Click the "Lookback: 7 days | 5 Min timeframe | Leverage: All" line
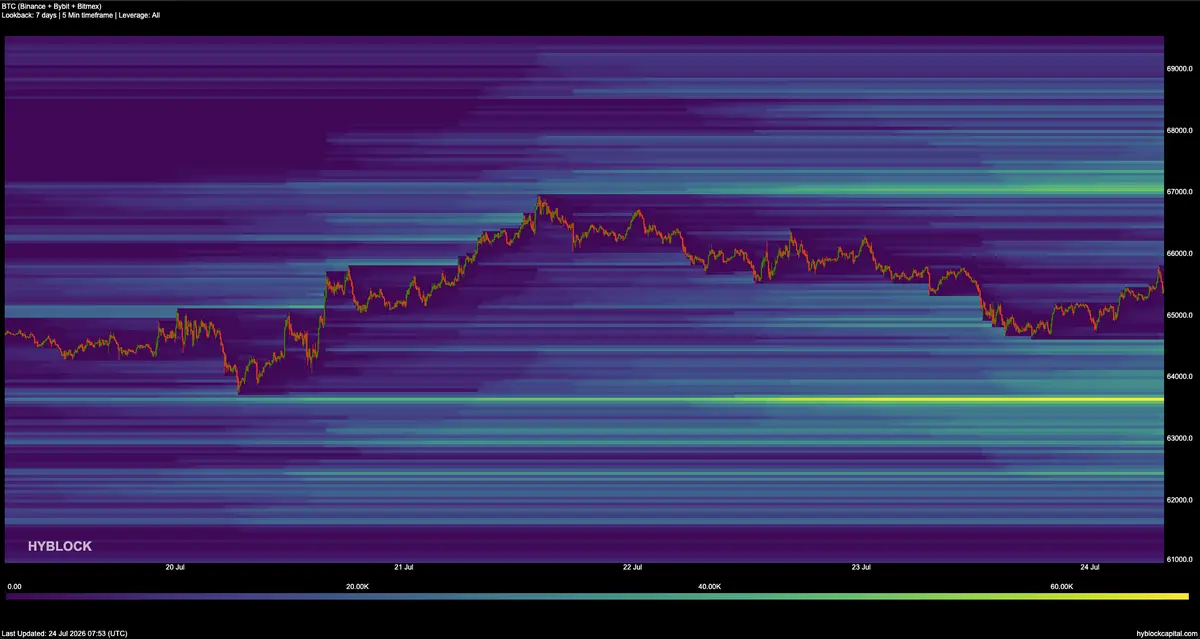The image size is (1200, 639). click(x=81, y=16)
